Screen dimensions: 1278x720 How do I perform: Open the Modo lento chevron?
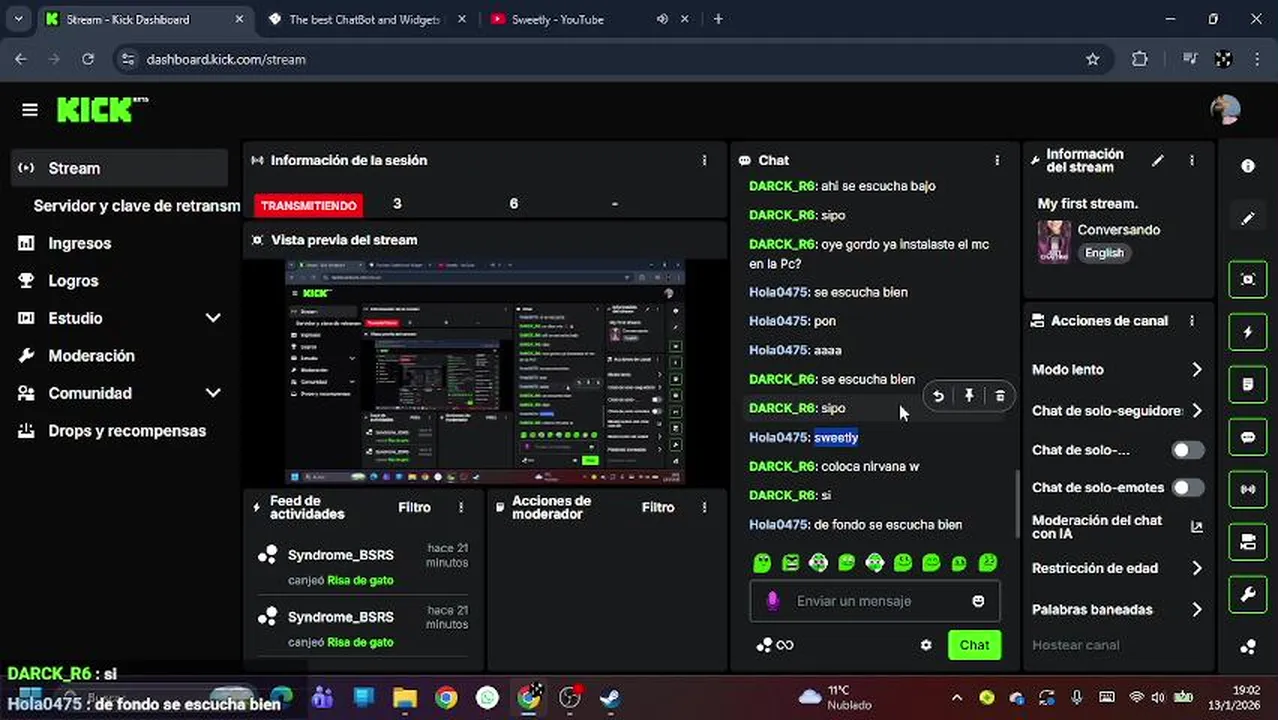click(x=1197, y=370)
